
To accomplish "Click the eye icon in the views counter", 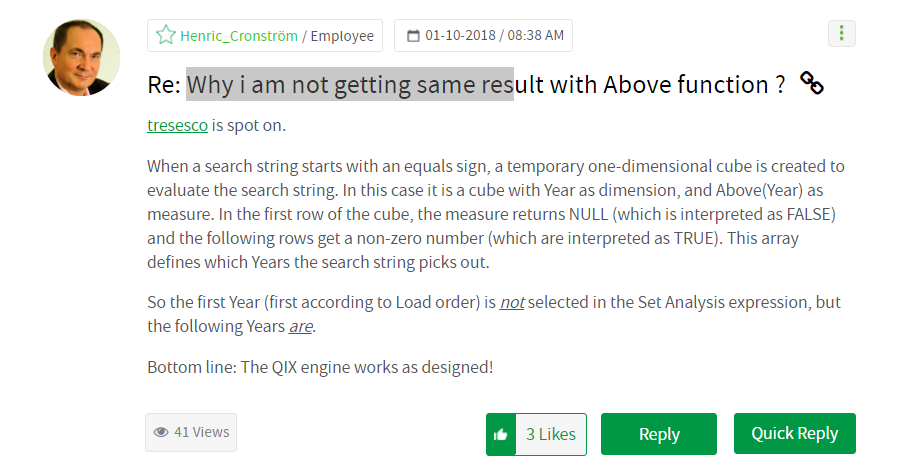I will 161,432.
